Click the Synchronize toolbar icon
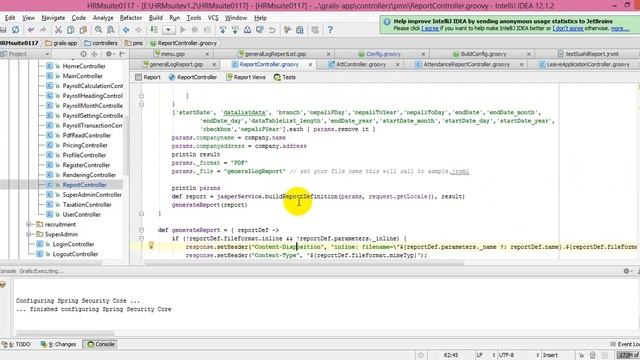This screenshot has height=360, width=640. click(16, 30)
